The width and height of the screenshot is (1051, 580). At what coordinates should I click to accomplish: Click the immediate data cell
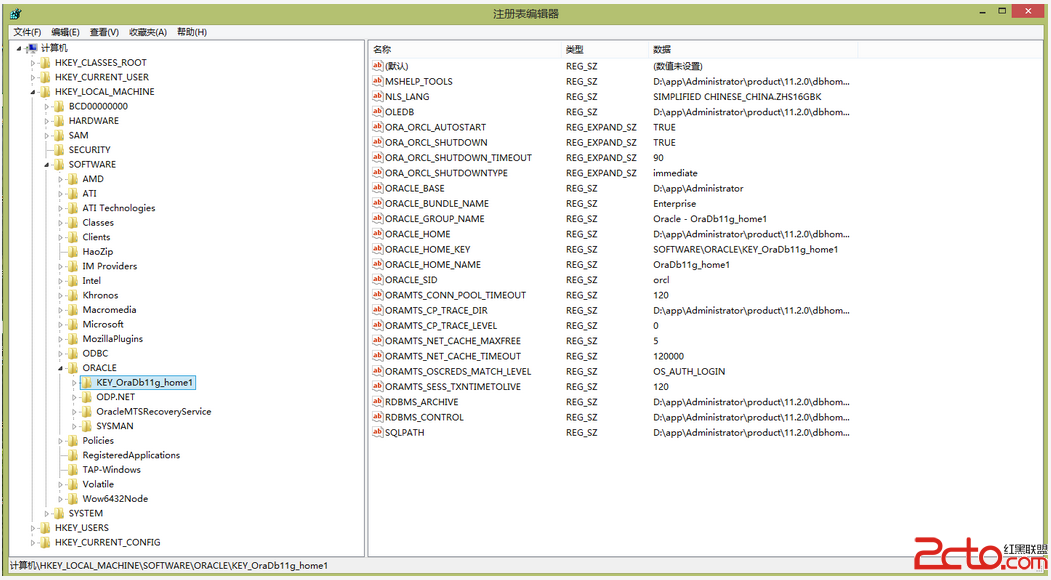[x=676, y=173]
